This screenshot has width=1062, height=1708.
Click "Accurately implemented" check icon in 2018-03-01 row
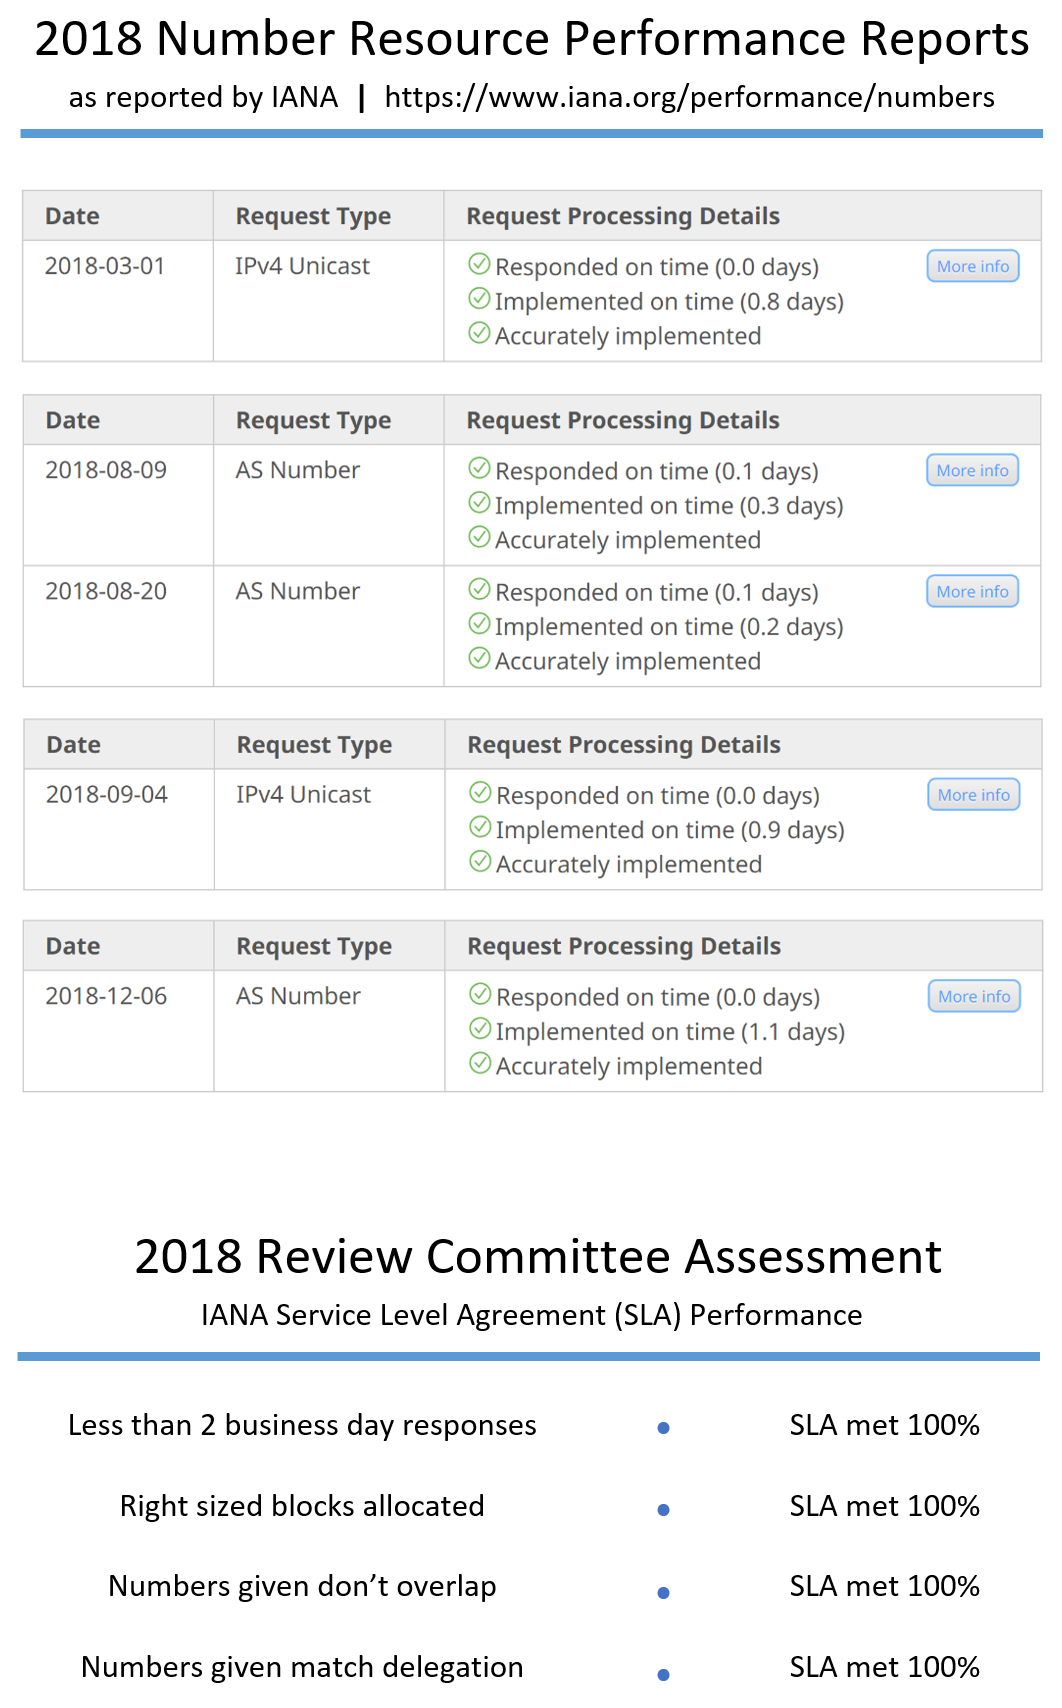[x=480, y=333]
